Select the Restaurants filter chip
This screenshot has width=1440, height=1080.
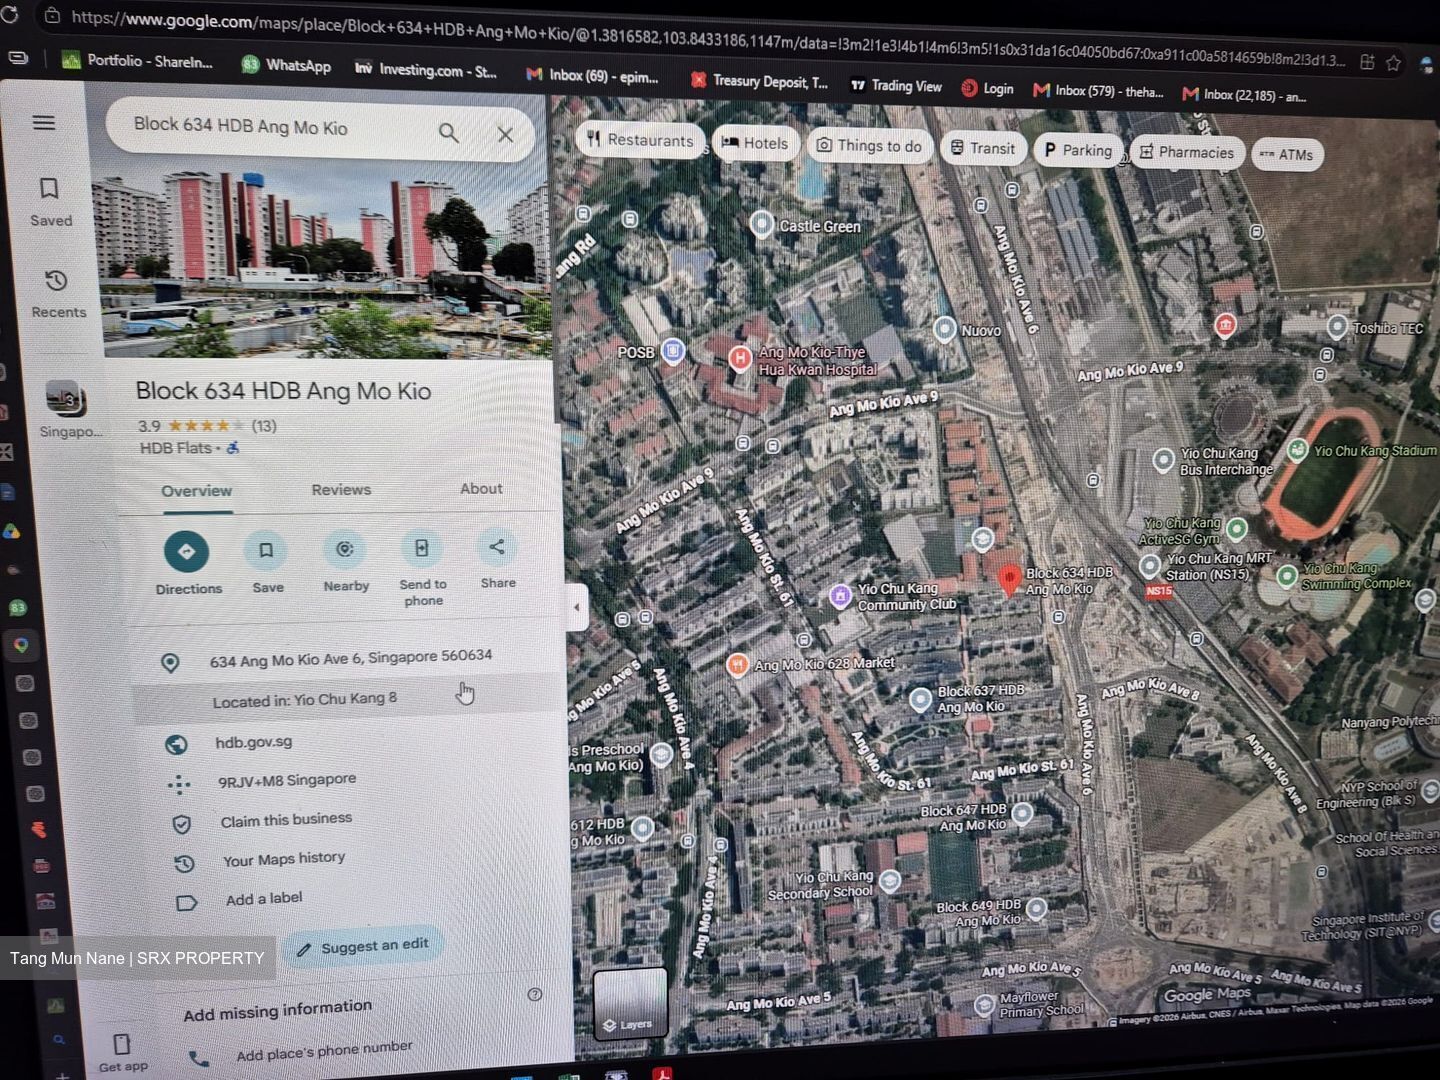coord(640,140)
